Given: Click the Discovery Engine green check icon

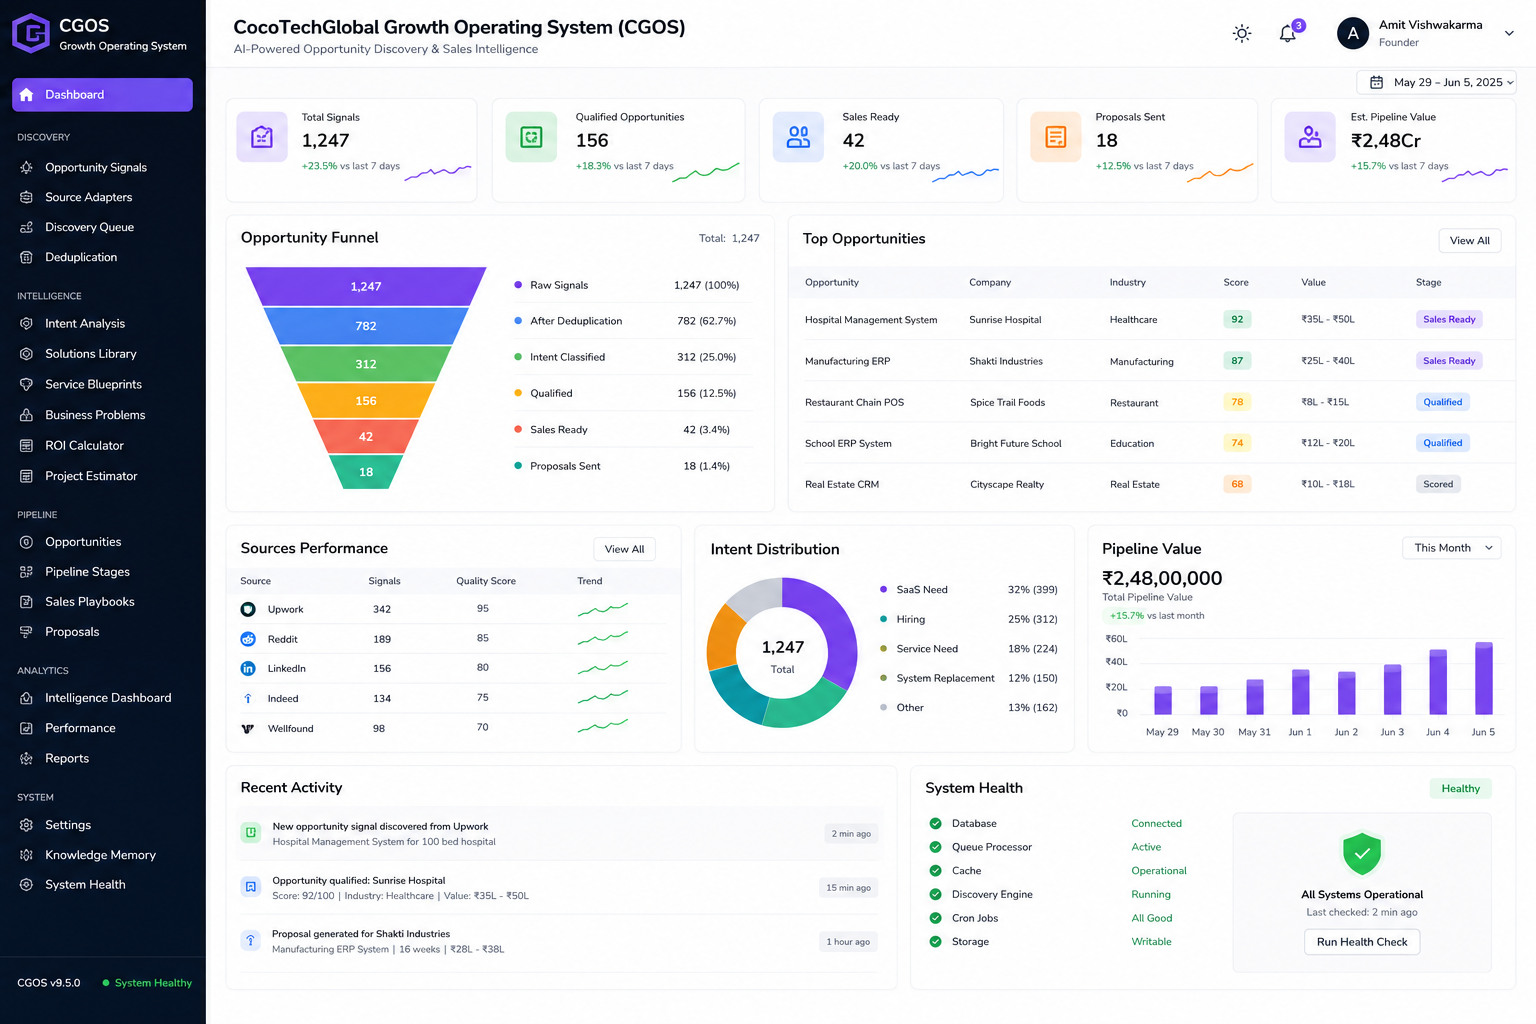Looking at the screenshot, I should click(x=935, y=894).
